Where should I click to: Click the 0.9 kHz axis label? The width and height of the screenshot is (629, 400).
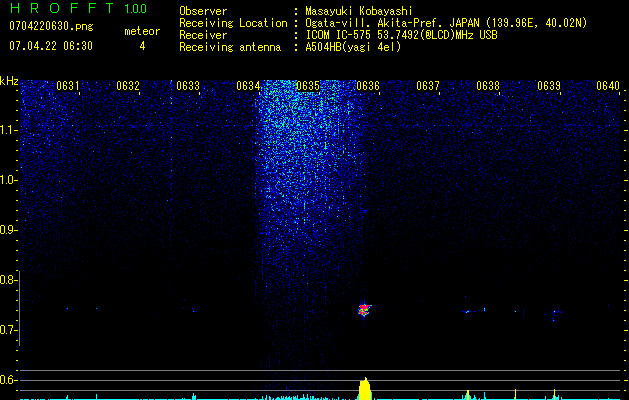pyautogui.click(x=9, y=230)
